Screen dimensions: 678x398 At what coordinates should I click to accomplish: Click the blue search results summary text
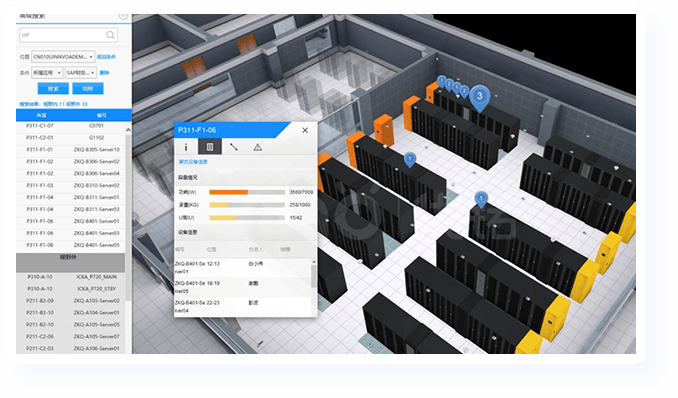click(53, 104)
